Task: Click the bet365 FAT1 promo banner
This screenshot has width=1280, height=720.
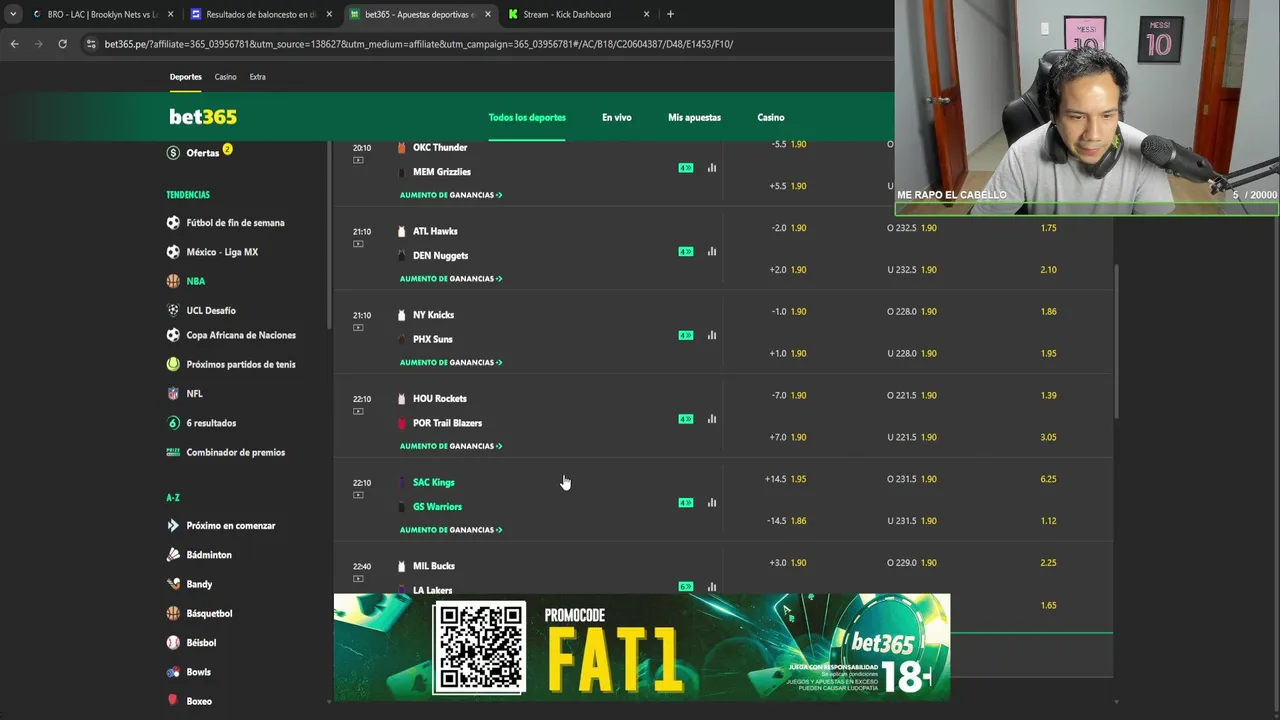Action: tap(642, 647)
